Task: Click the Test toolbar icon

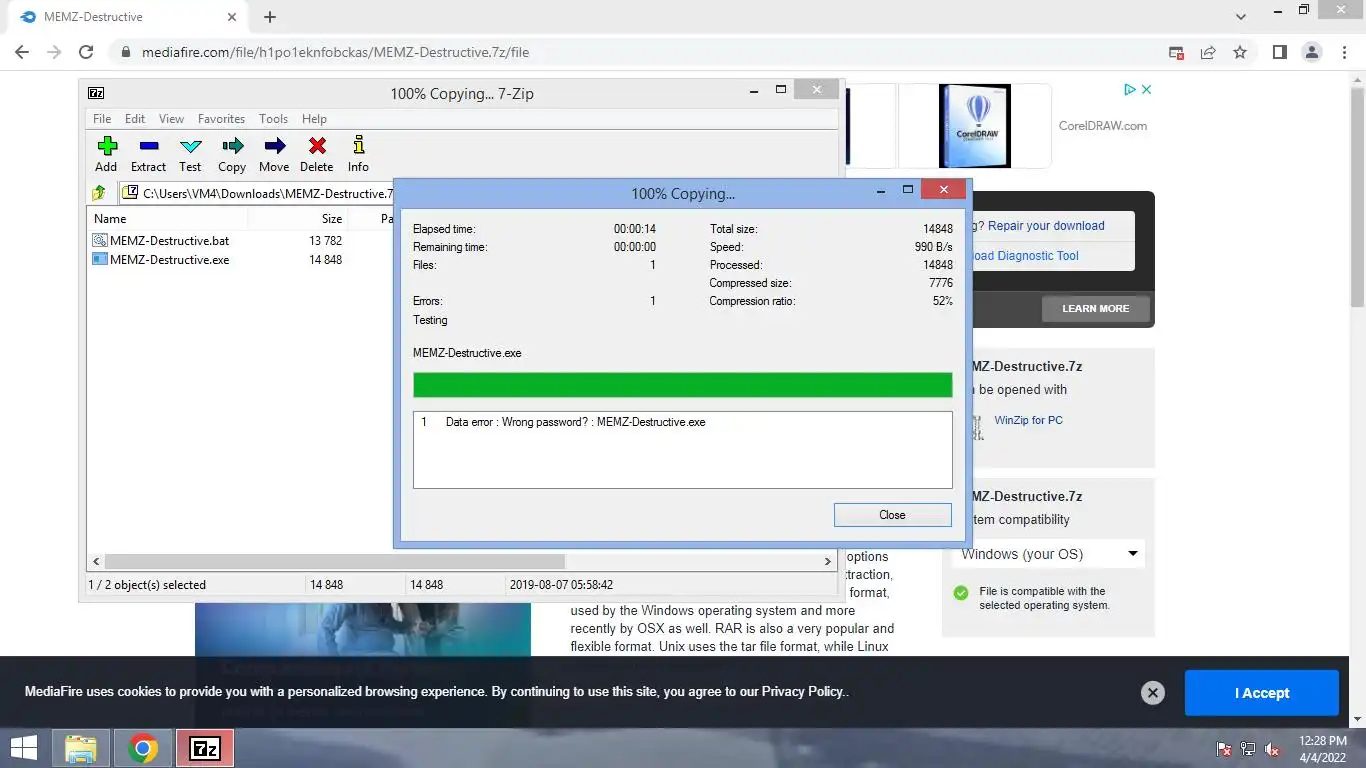Action: (190, 154)
